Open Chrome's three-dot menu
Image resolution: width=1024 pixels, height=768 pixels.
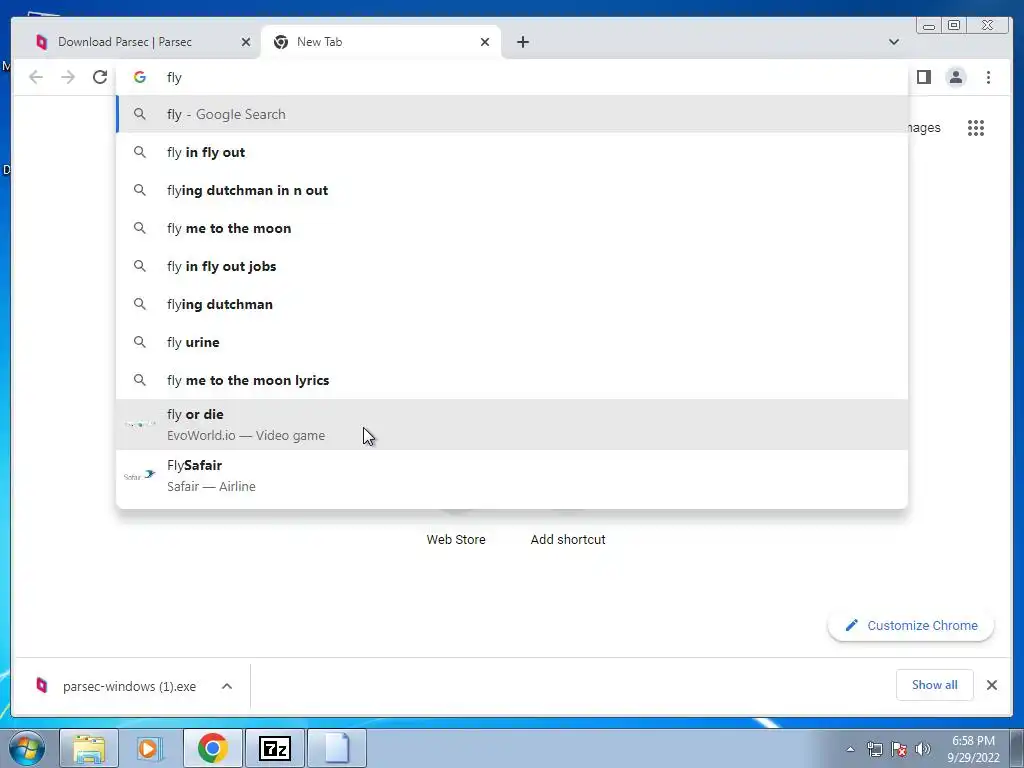(x=988, y=77)
